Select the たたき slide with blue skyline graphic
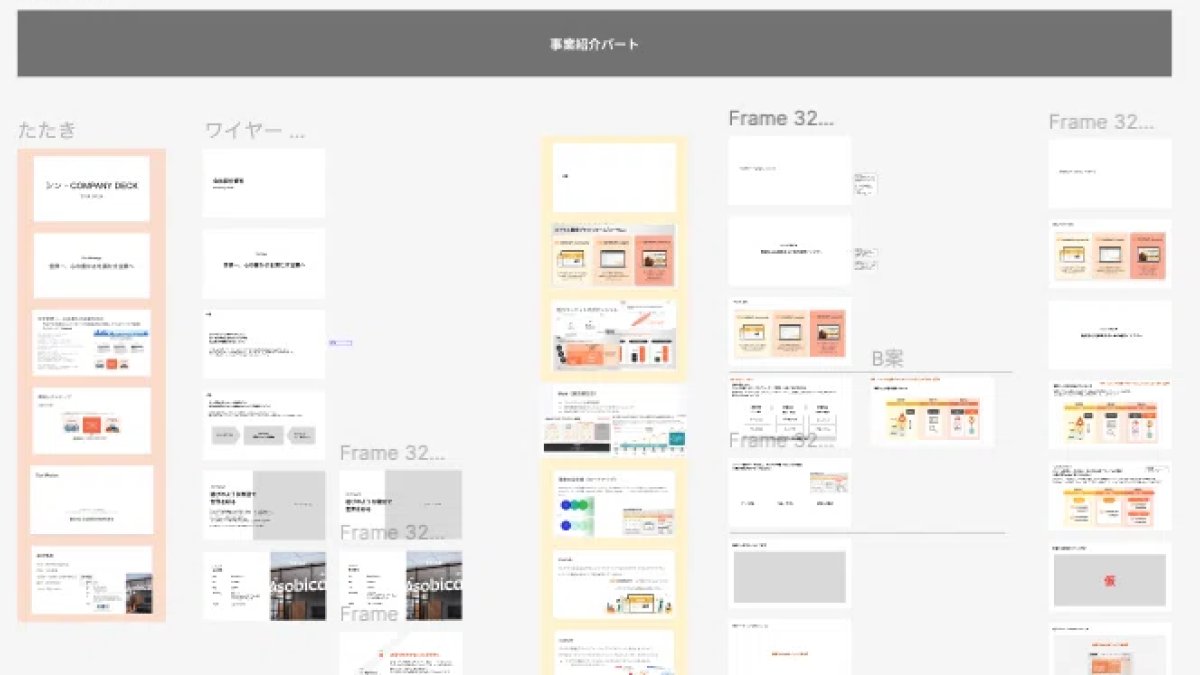 click(x=91, y=343)
